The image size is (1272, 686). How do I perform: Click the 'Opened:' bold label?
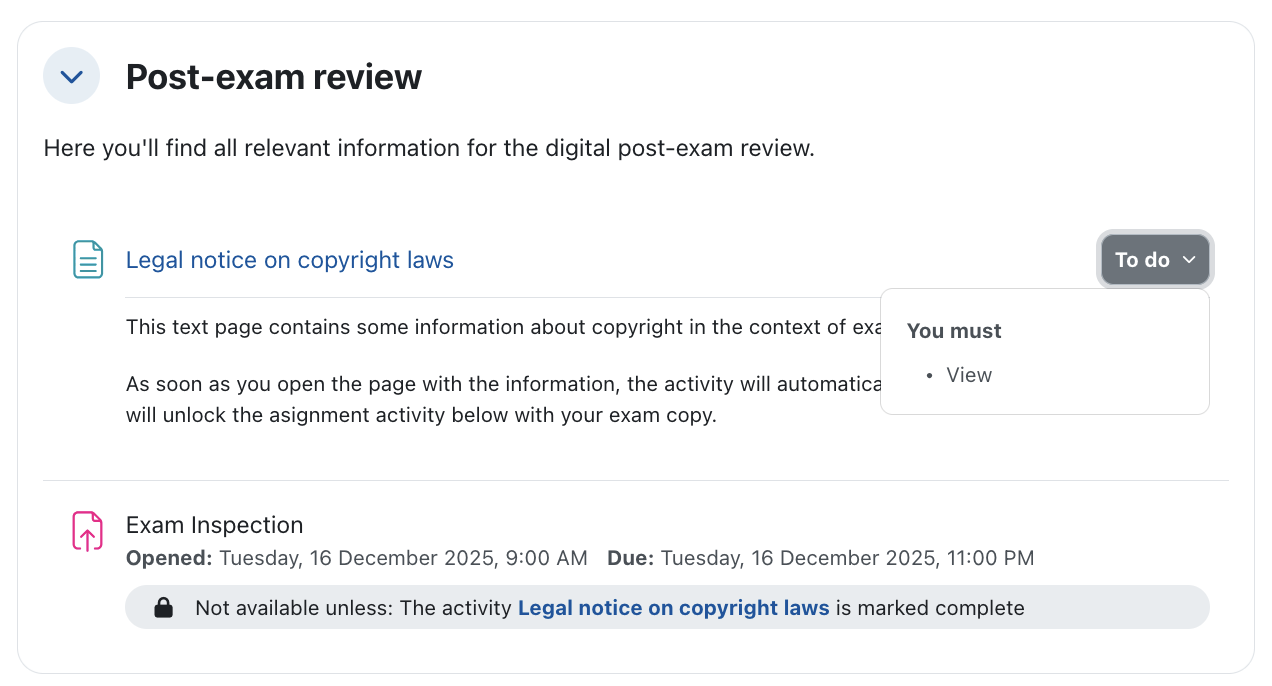(x=169, y=558)
